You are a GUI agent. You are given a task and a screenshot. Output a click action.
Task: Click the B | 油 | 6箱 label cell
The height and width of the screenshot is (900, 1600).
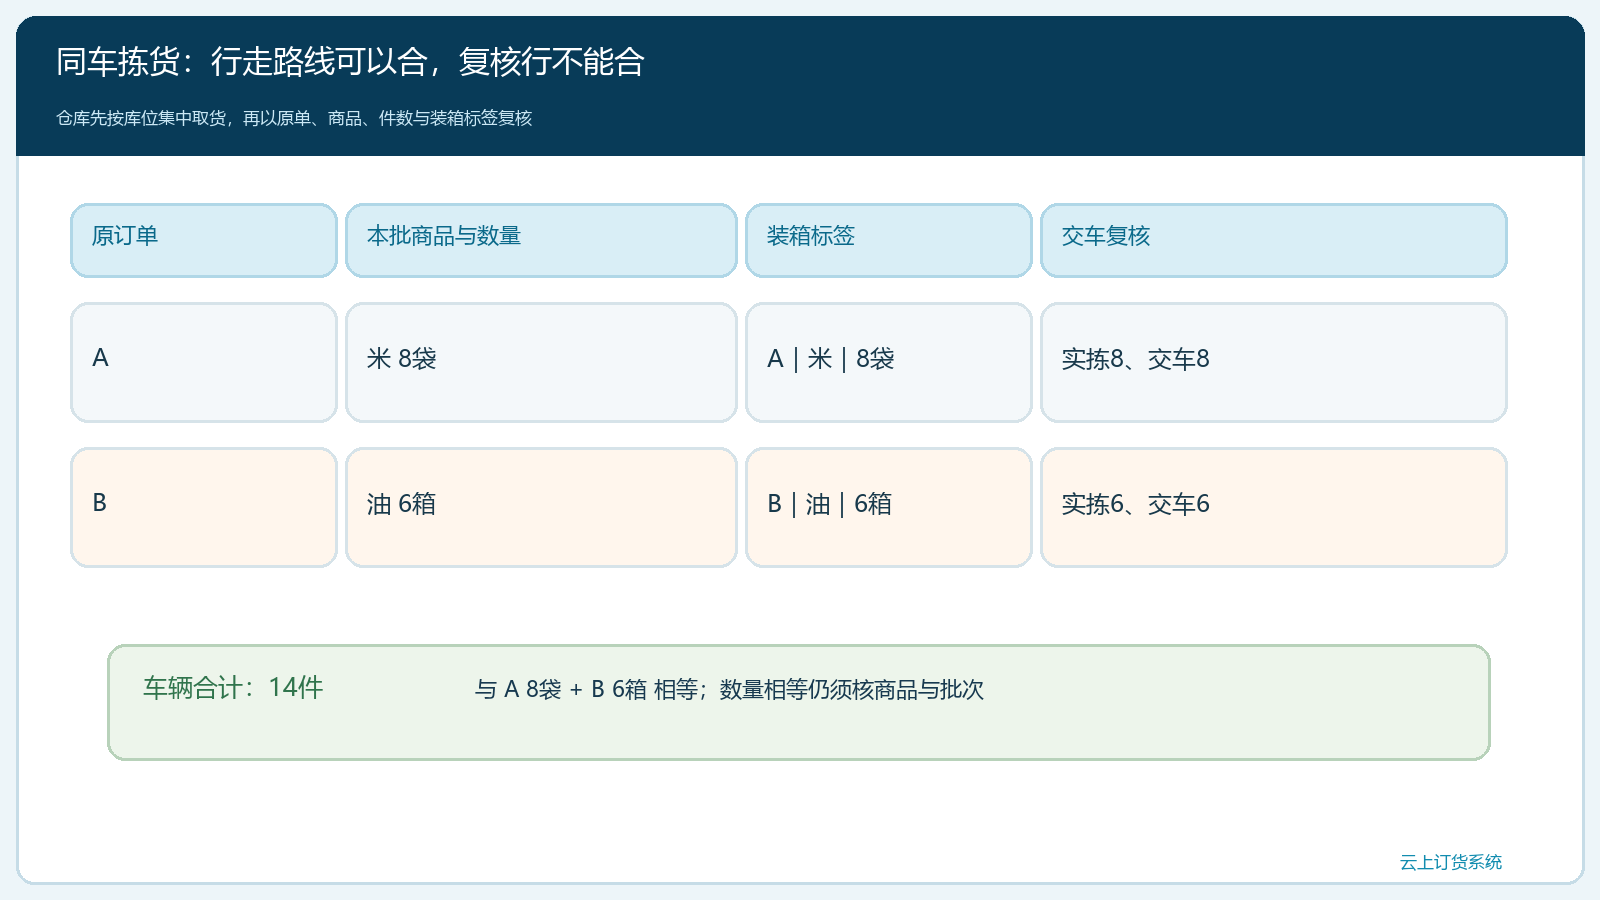pyautogui.click(x=889, y=507)
